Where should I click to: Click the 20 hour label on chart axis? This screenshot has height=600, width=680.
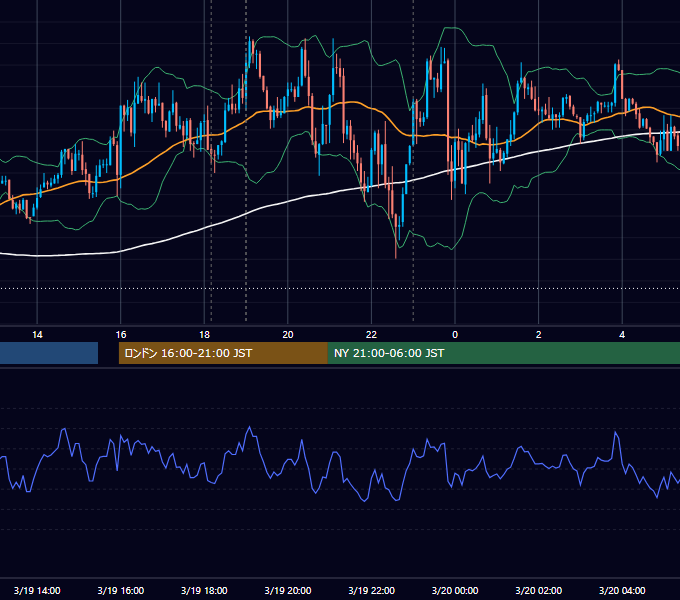pyautogui.click(x=288, y=335)
